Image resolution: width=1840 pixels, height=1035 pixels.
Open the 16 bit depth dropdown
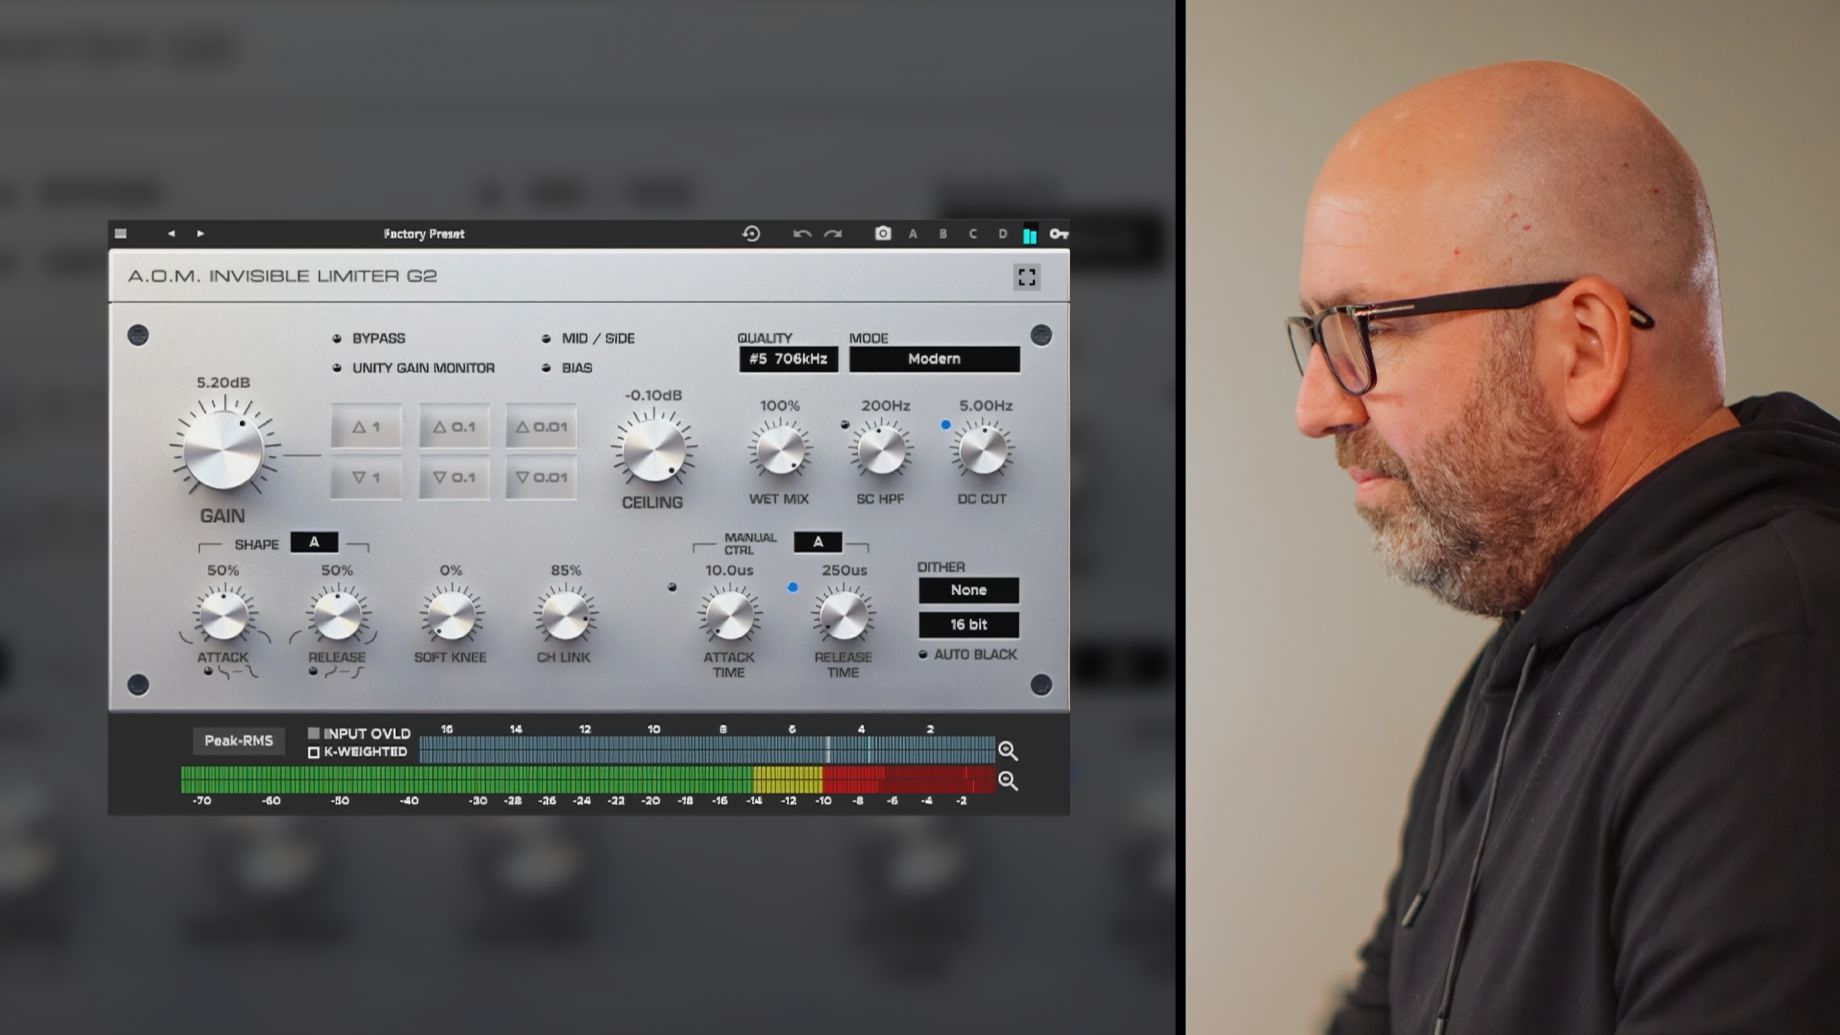coord(969,625)
